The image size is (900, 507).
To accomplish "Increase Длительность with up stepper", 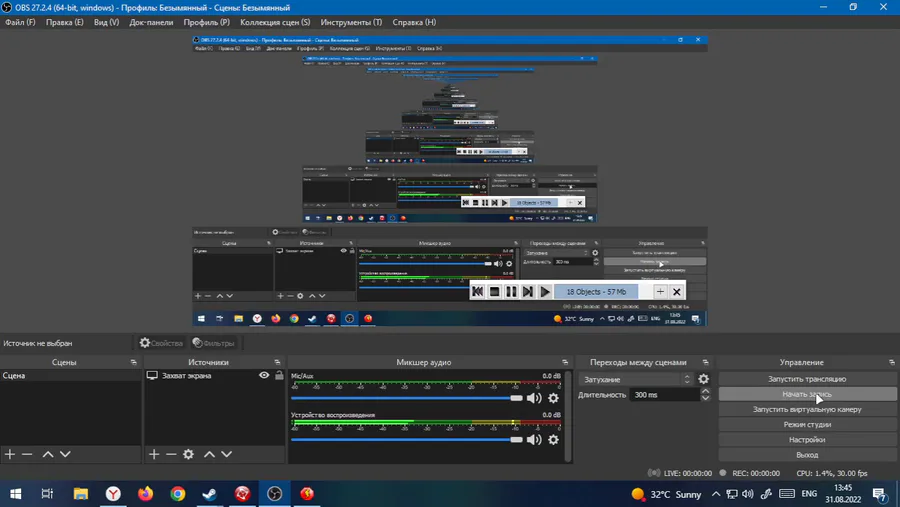I will point(705,391).
